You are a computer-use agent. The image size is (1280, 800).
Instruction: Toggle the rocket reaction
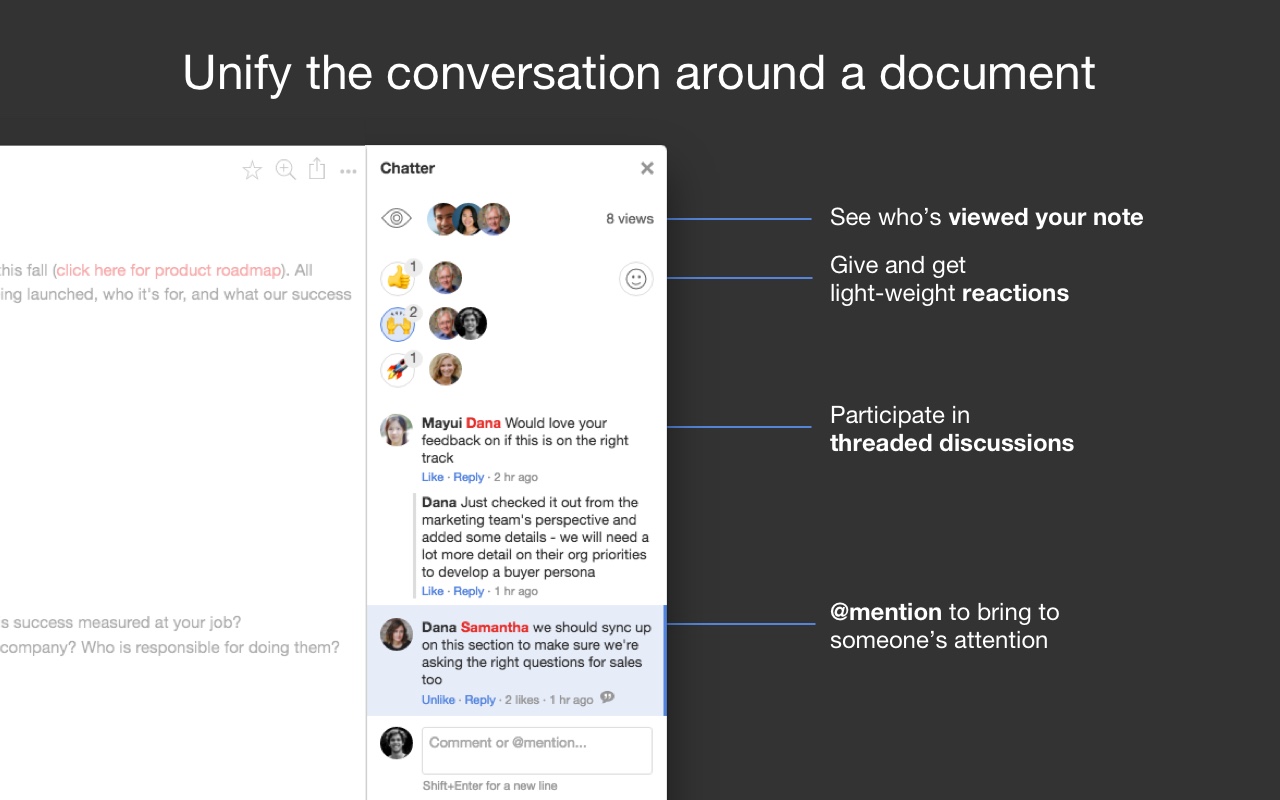pos(399,370)
